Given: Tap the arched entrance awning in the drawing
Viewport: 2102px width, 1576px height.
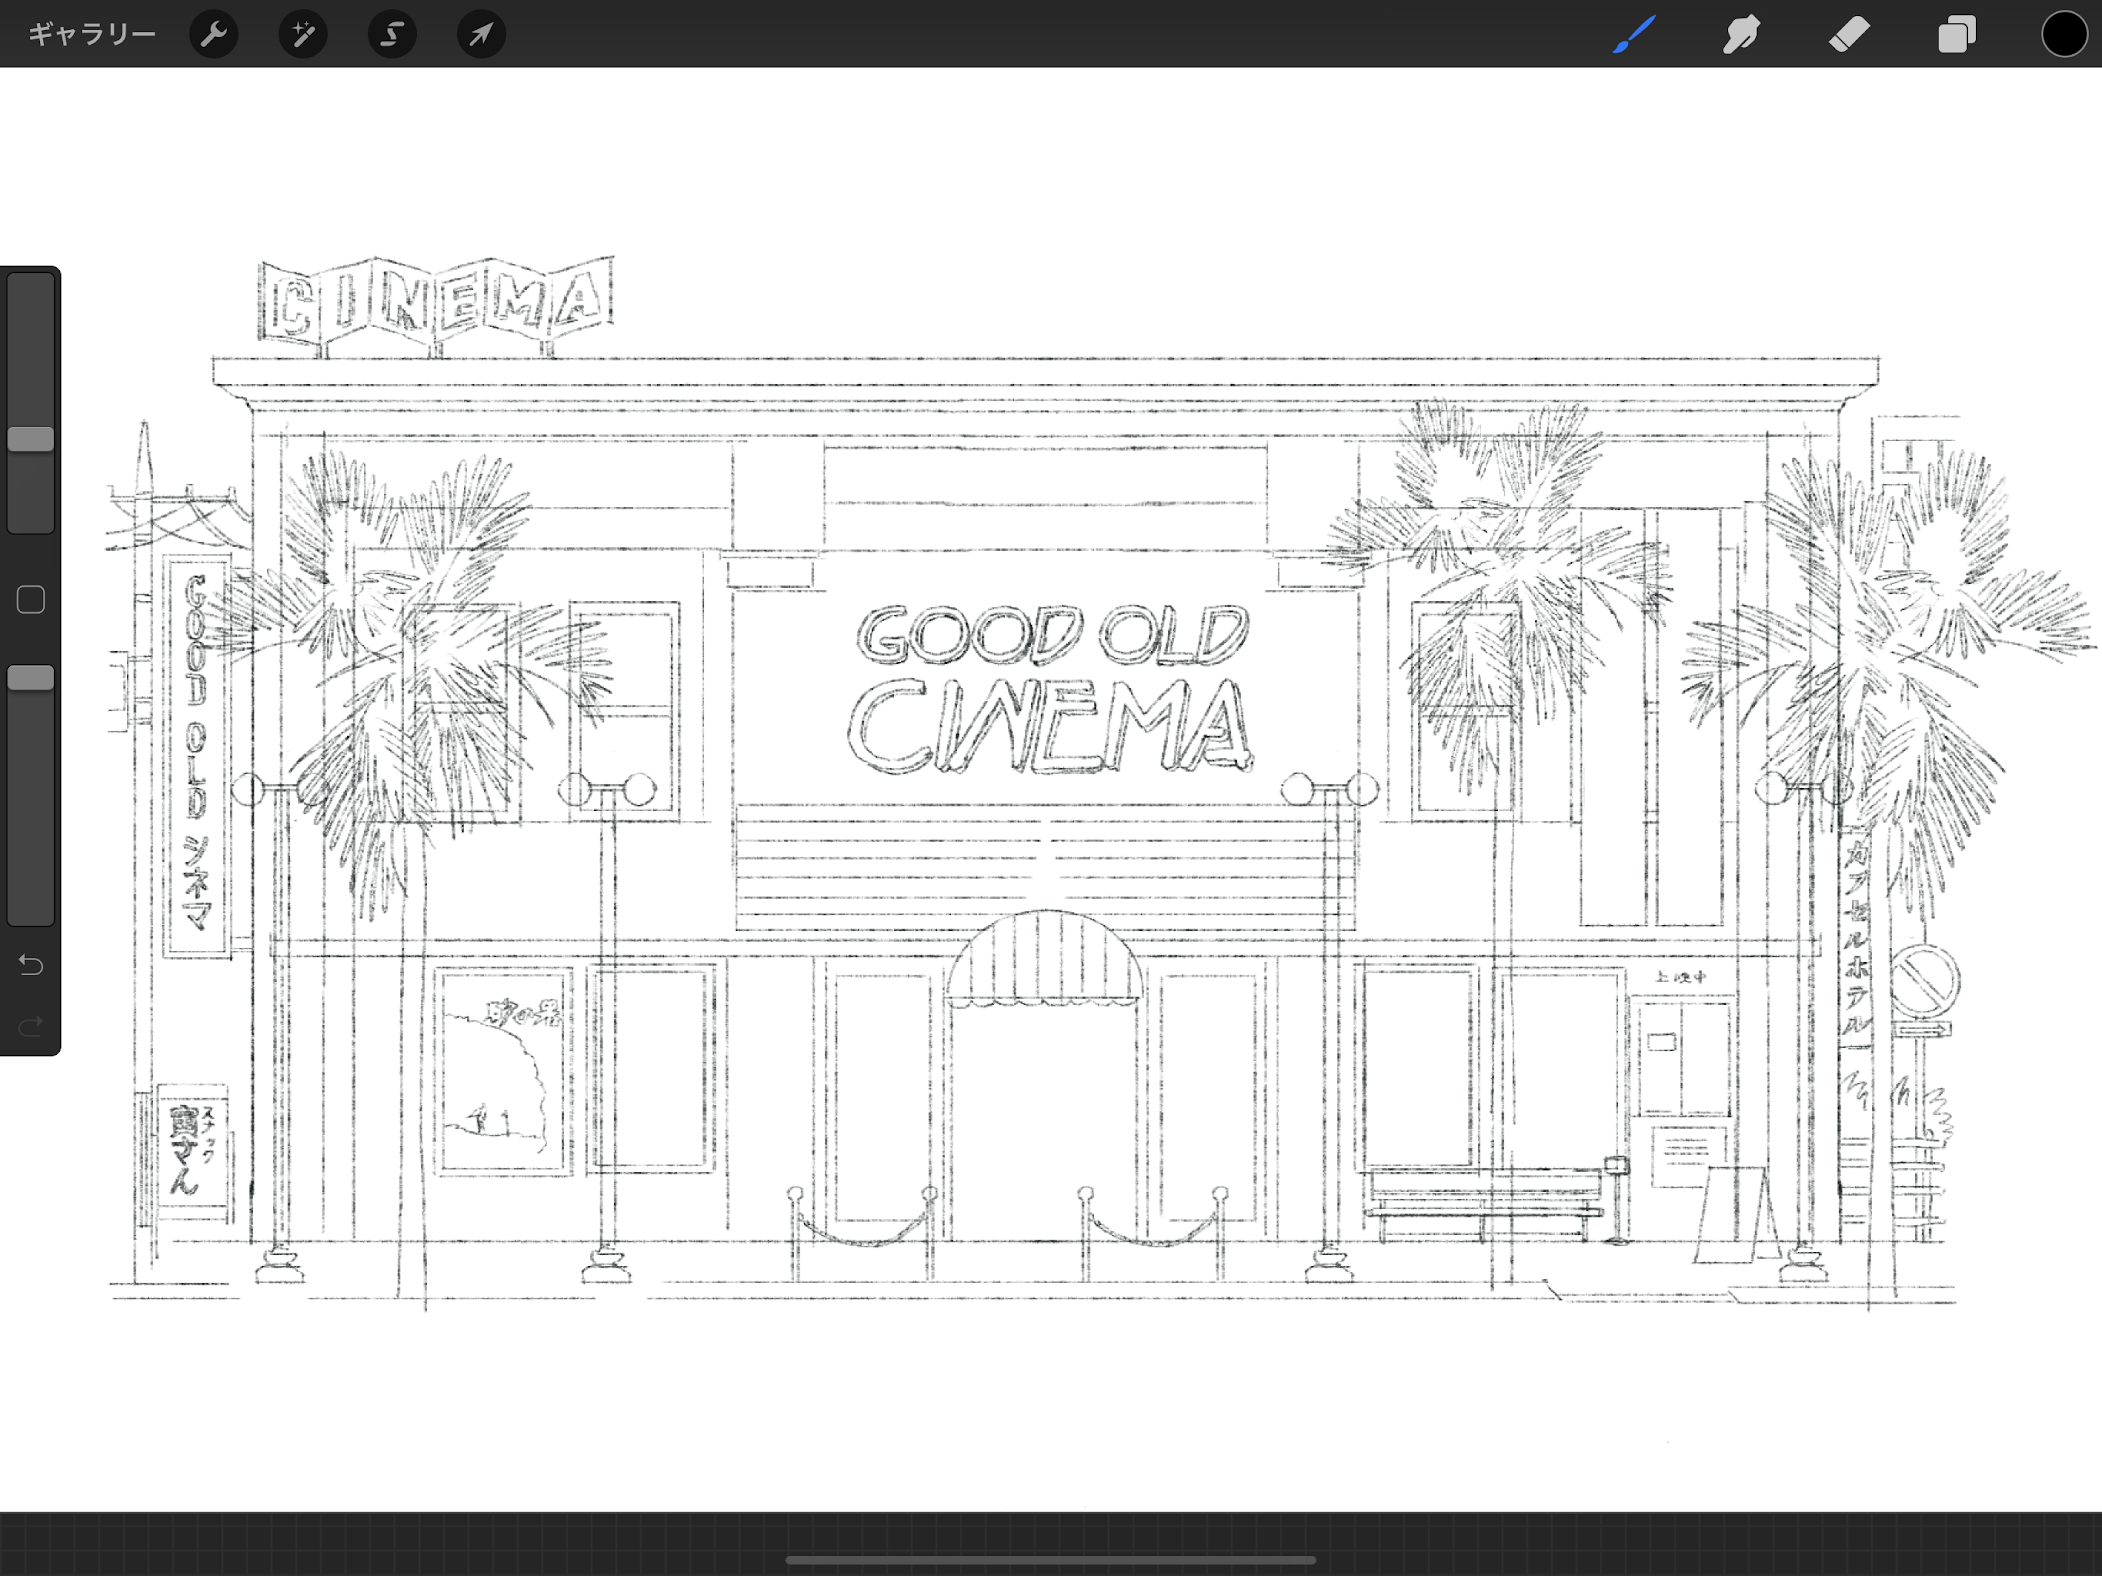Looking at the screenshot, I should (x=1045, y=960).
